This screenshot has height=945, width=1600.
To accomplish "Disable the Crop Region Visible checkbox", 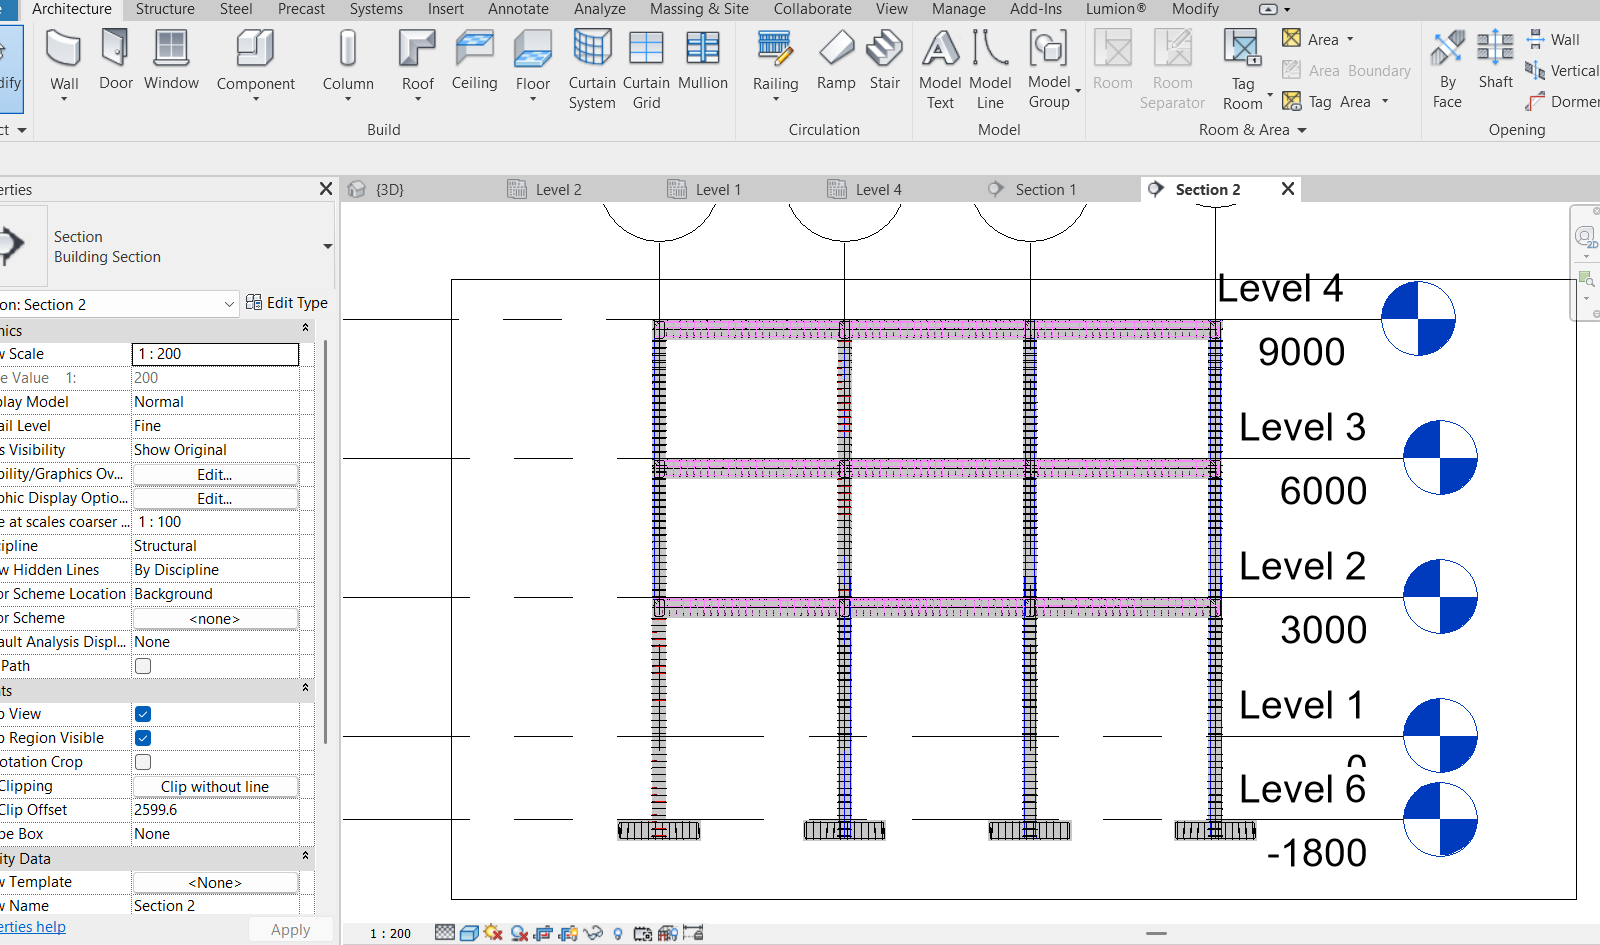I will coord(142,737).
